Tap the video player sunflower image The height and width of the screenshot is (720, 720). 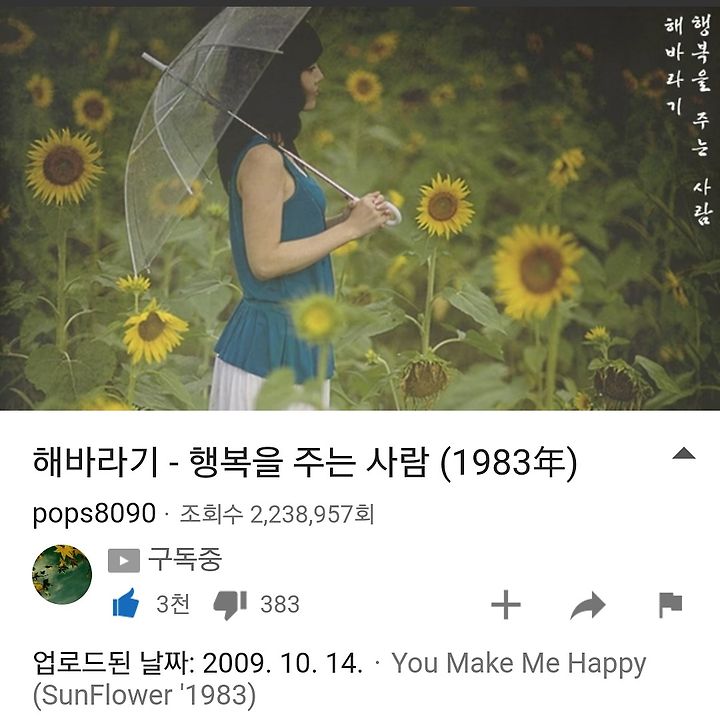click(x=360, y=208)
